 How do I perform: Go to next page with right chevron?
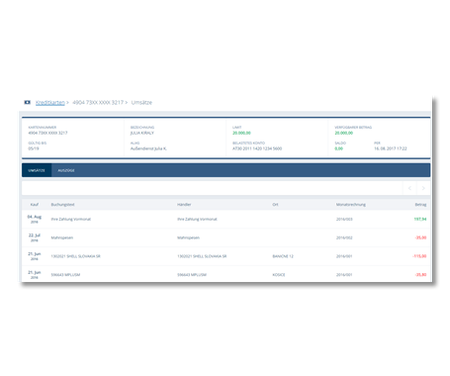423,188
